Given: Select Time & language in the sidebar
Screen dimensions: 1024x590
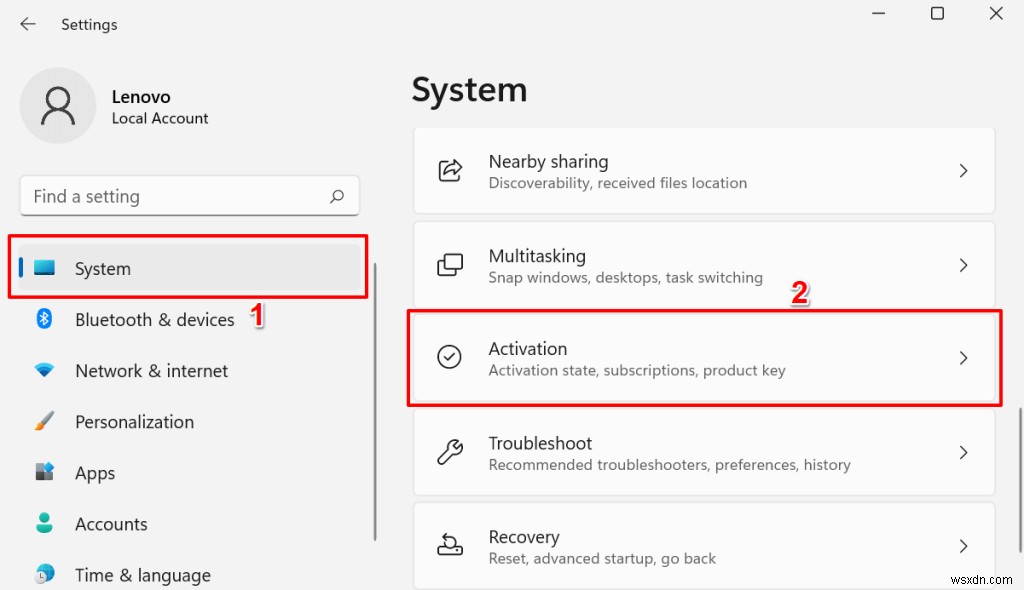Looking at the screenshot, I should (x=143, y=574).
